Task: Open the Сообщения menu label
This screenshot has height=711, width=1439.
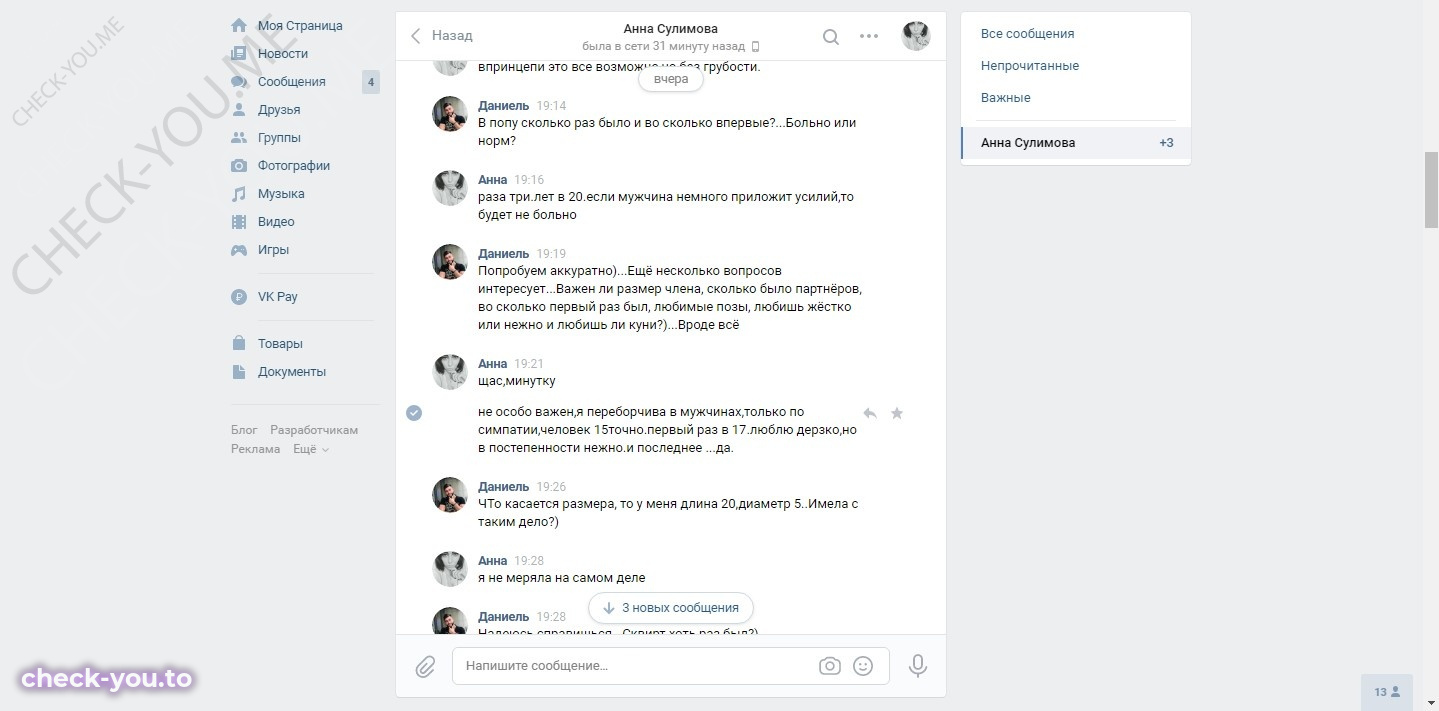Action: (292, 82)
